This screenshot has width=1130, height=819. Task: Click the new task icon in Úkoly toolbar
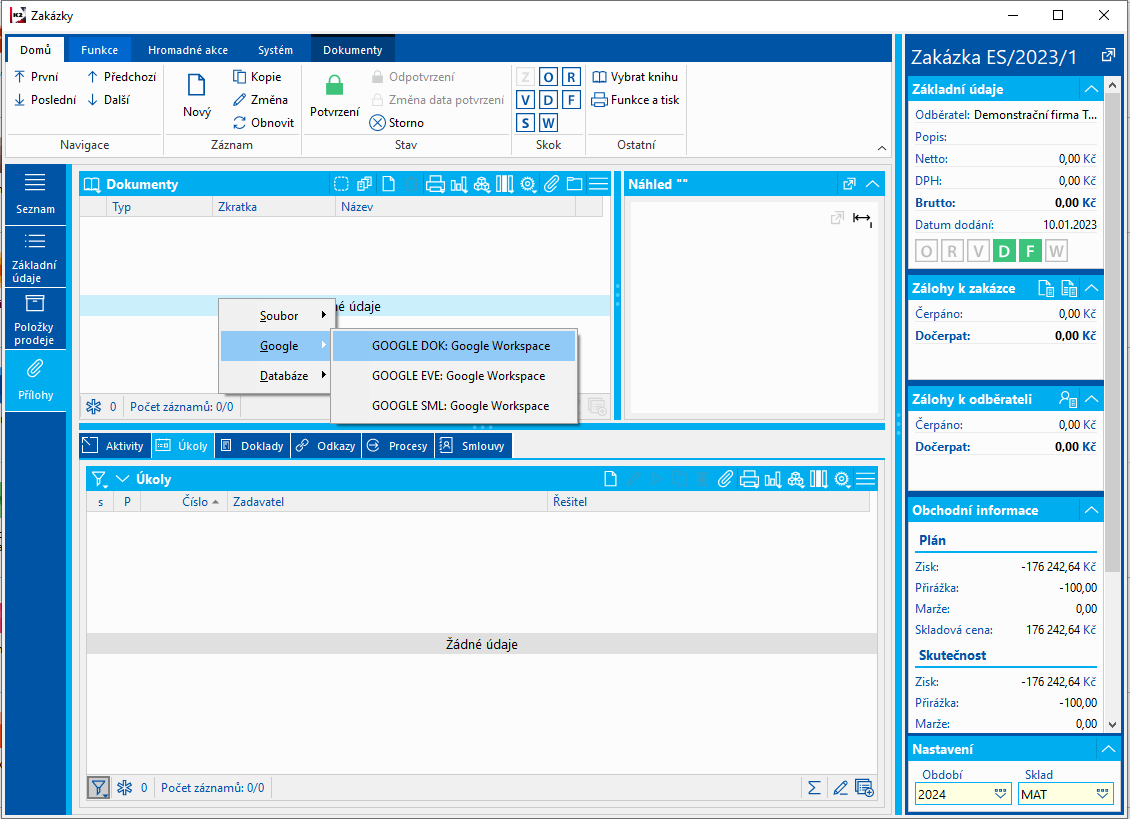(610, 479)
